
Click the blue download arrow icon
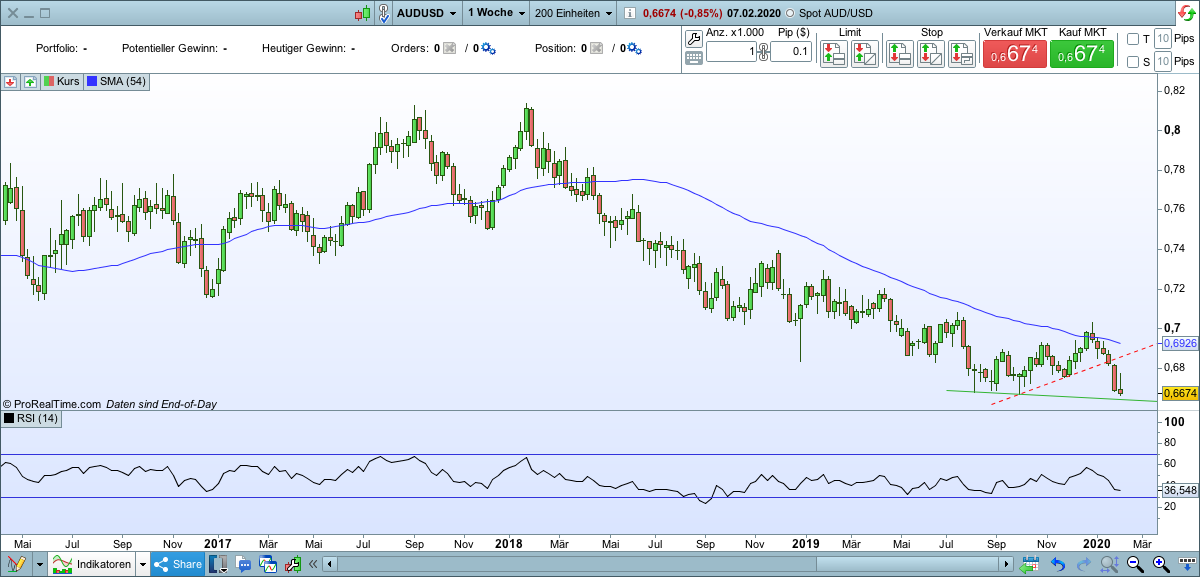tap(1186, 564)
